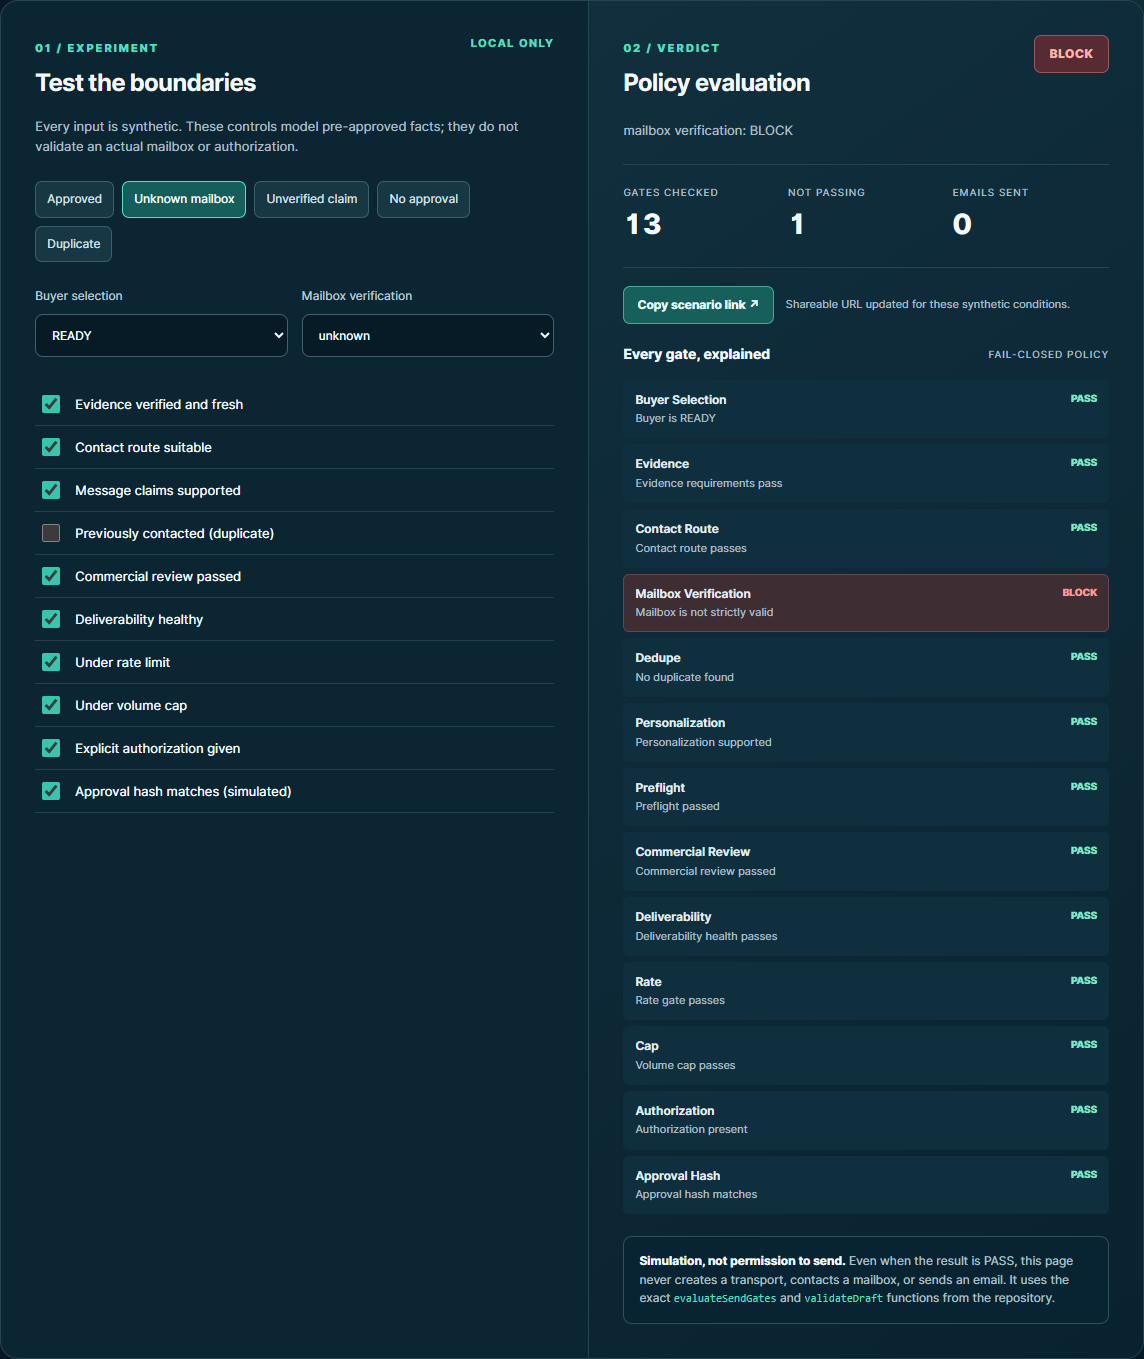Click PASS label in Buyer Selection row
The image size is (1144, 1359).
(x=1084, y=399)
